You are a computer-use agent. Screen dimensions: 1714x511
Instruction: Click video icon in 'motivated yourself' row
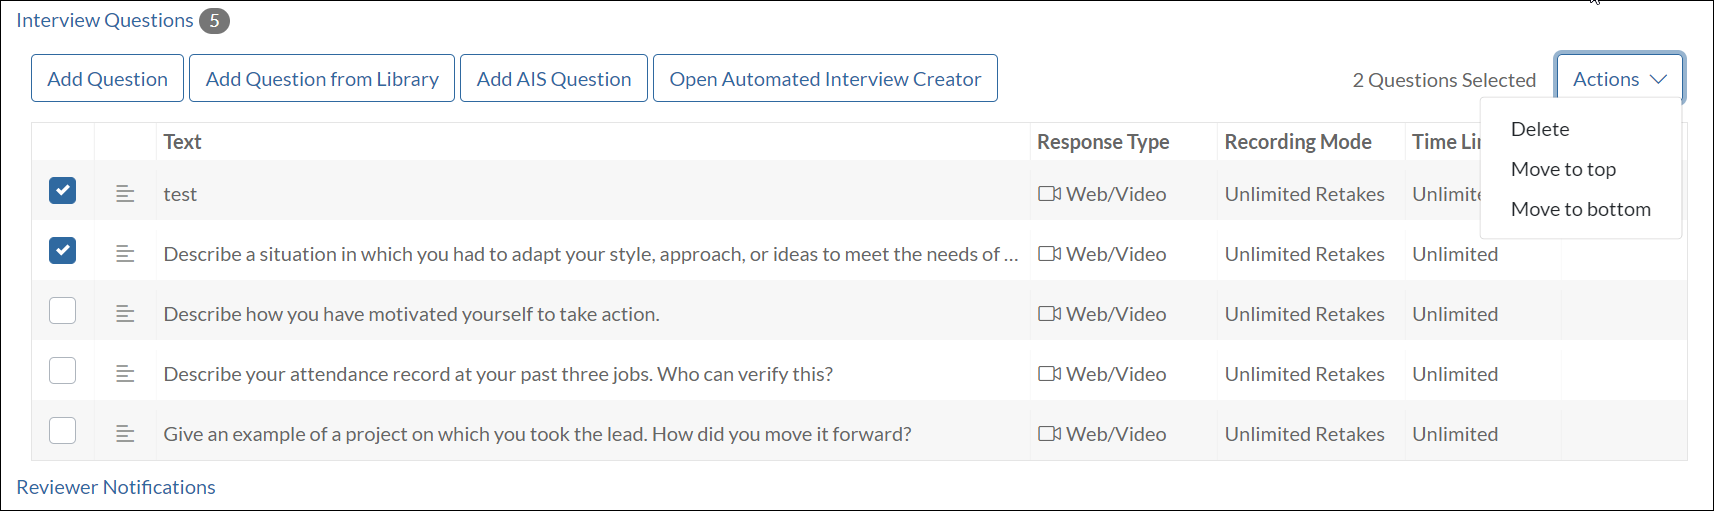click(1049, 314)
